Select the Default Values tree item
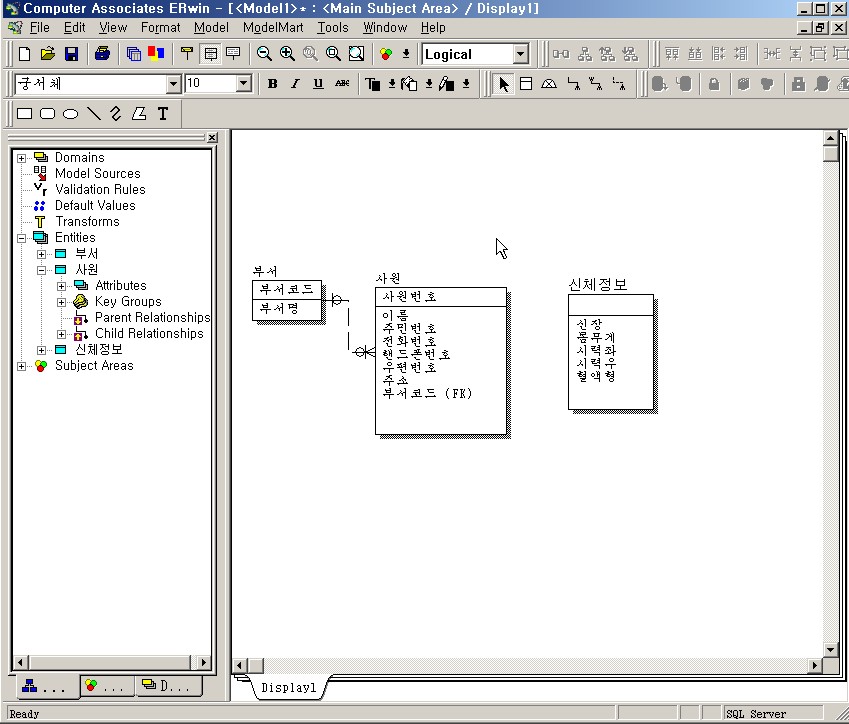This screenshot has width=849, height=724. click(x=95, y=205)
